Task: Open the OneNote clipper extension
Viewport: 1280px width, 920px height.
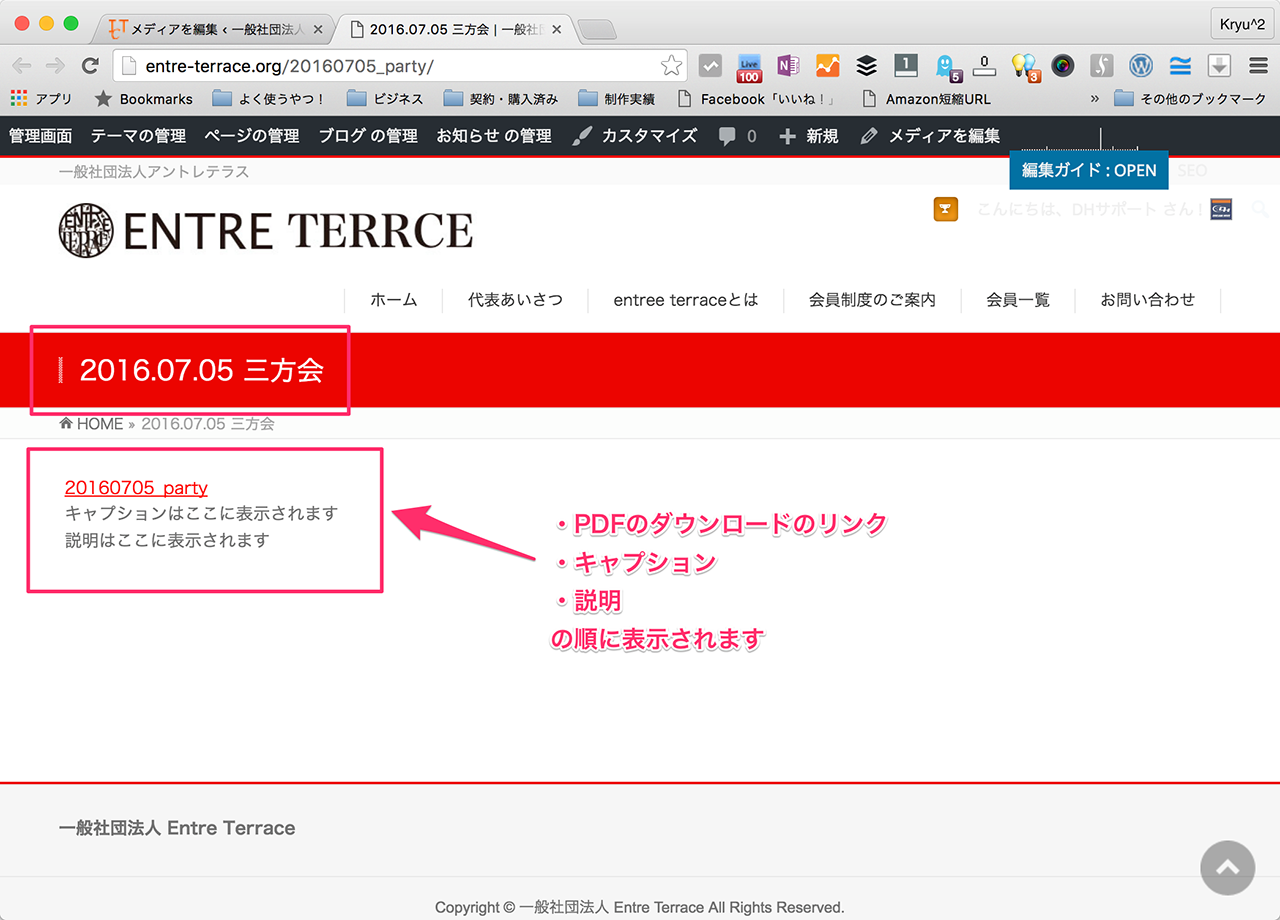Action: pyautogui.click(x=788, y=66)
